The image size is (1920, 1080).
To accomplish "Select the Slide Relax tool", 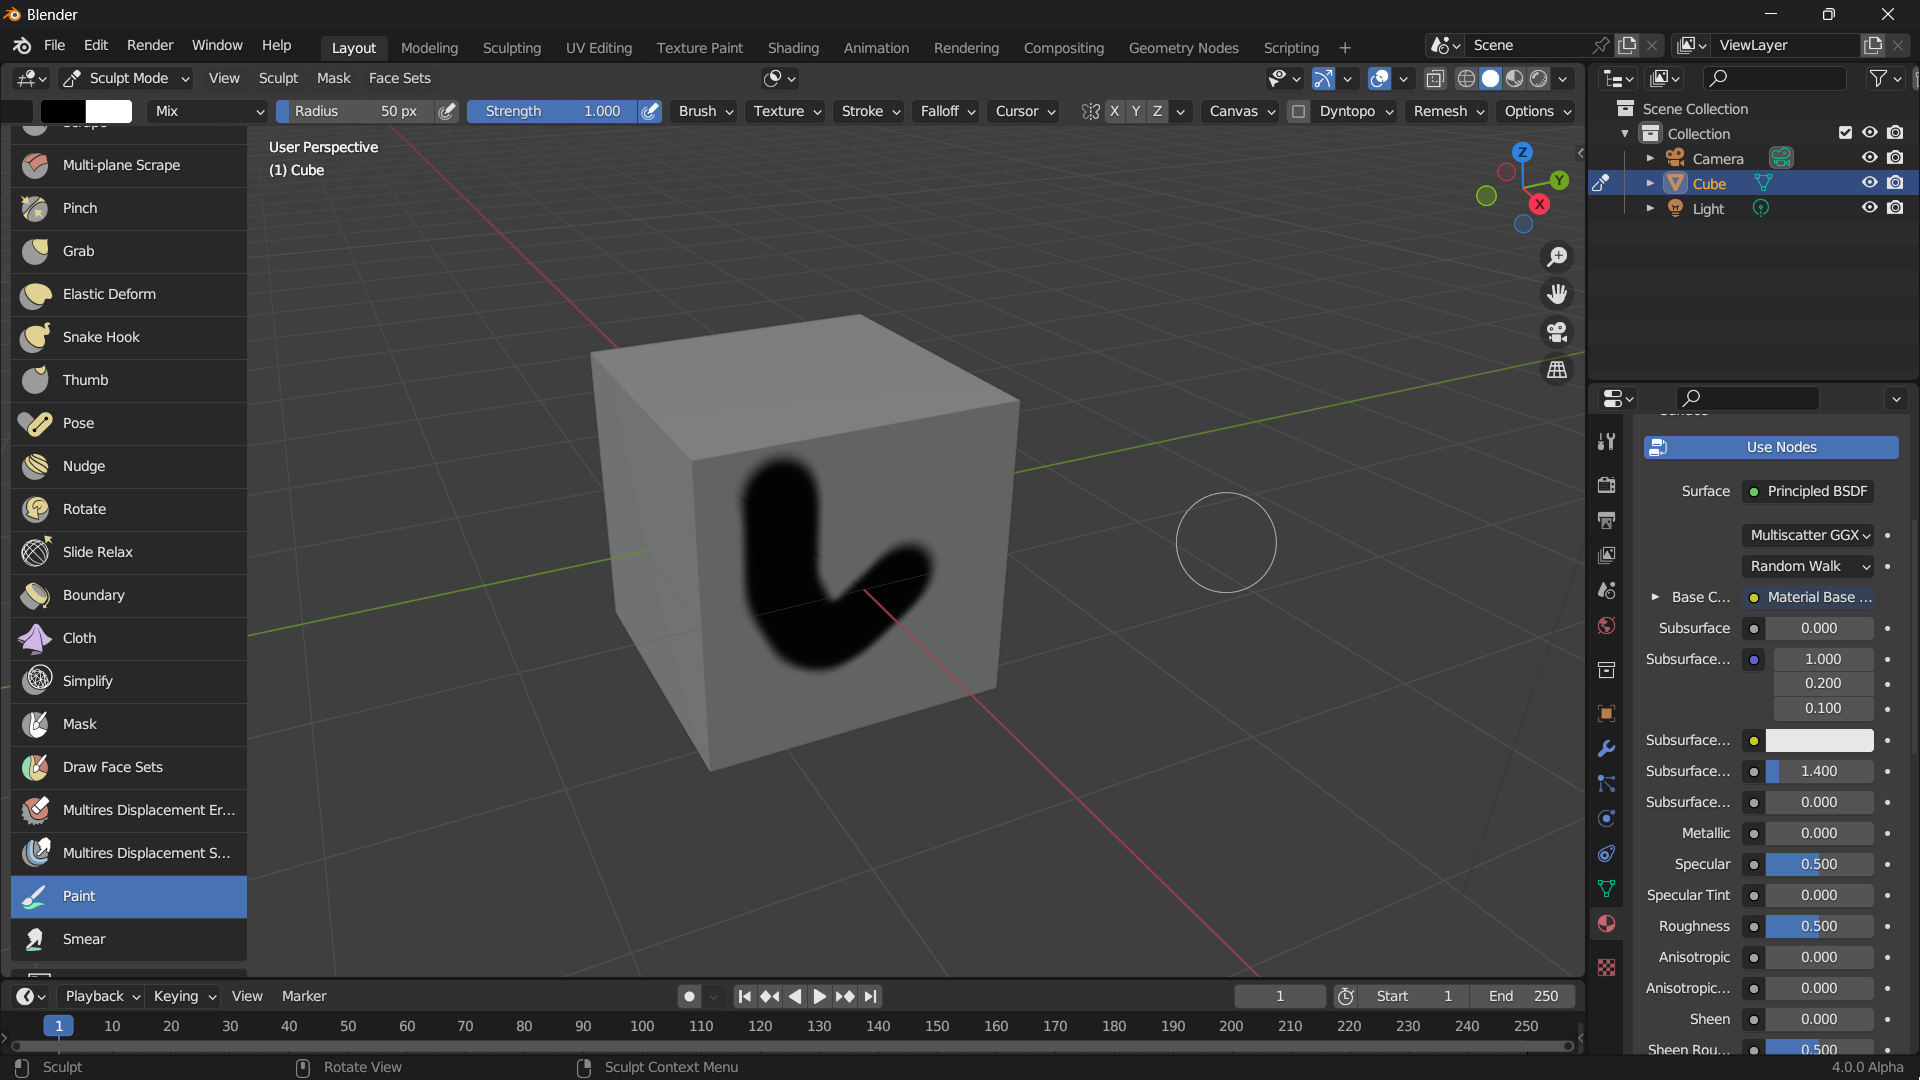I will 129,552.
